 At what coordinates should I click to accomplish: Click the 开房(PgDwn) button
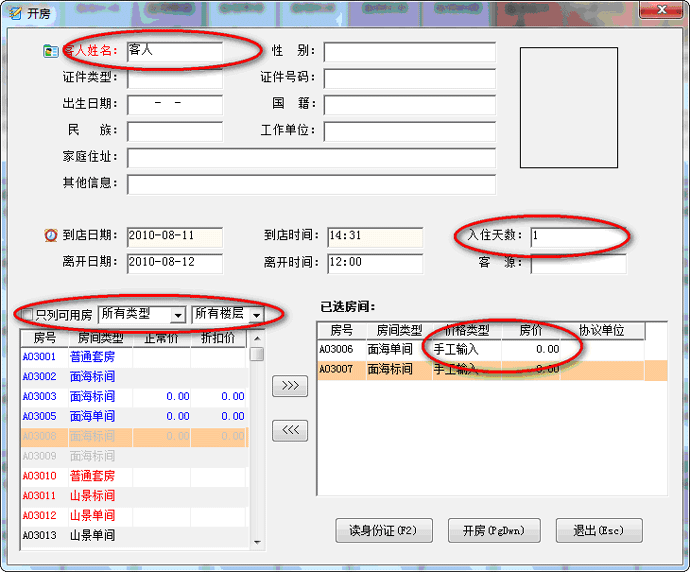494,530
